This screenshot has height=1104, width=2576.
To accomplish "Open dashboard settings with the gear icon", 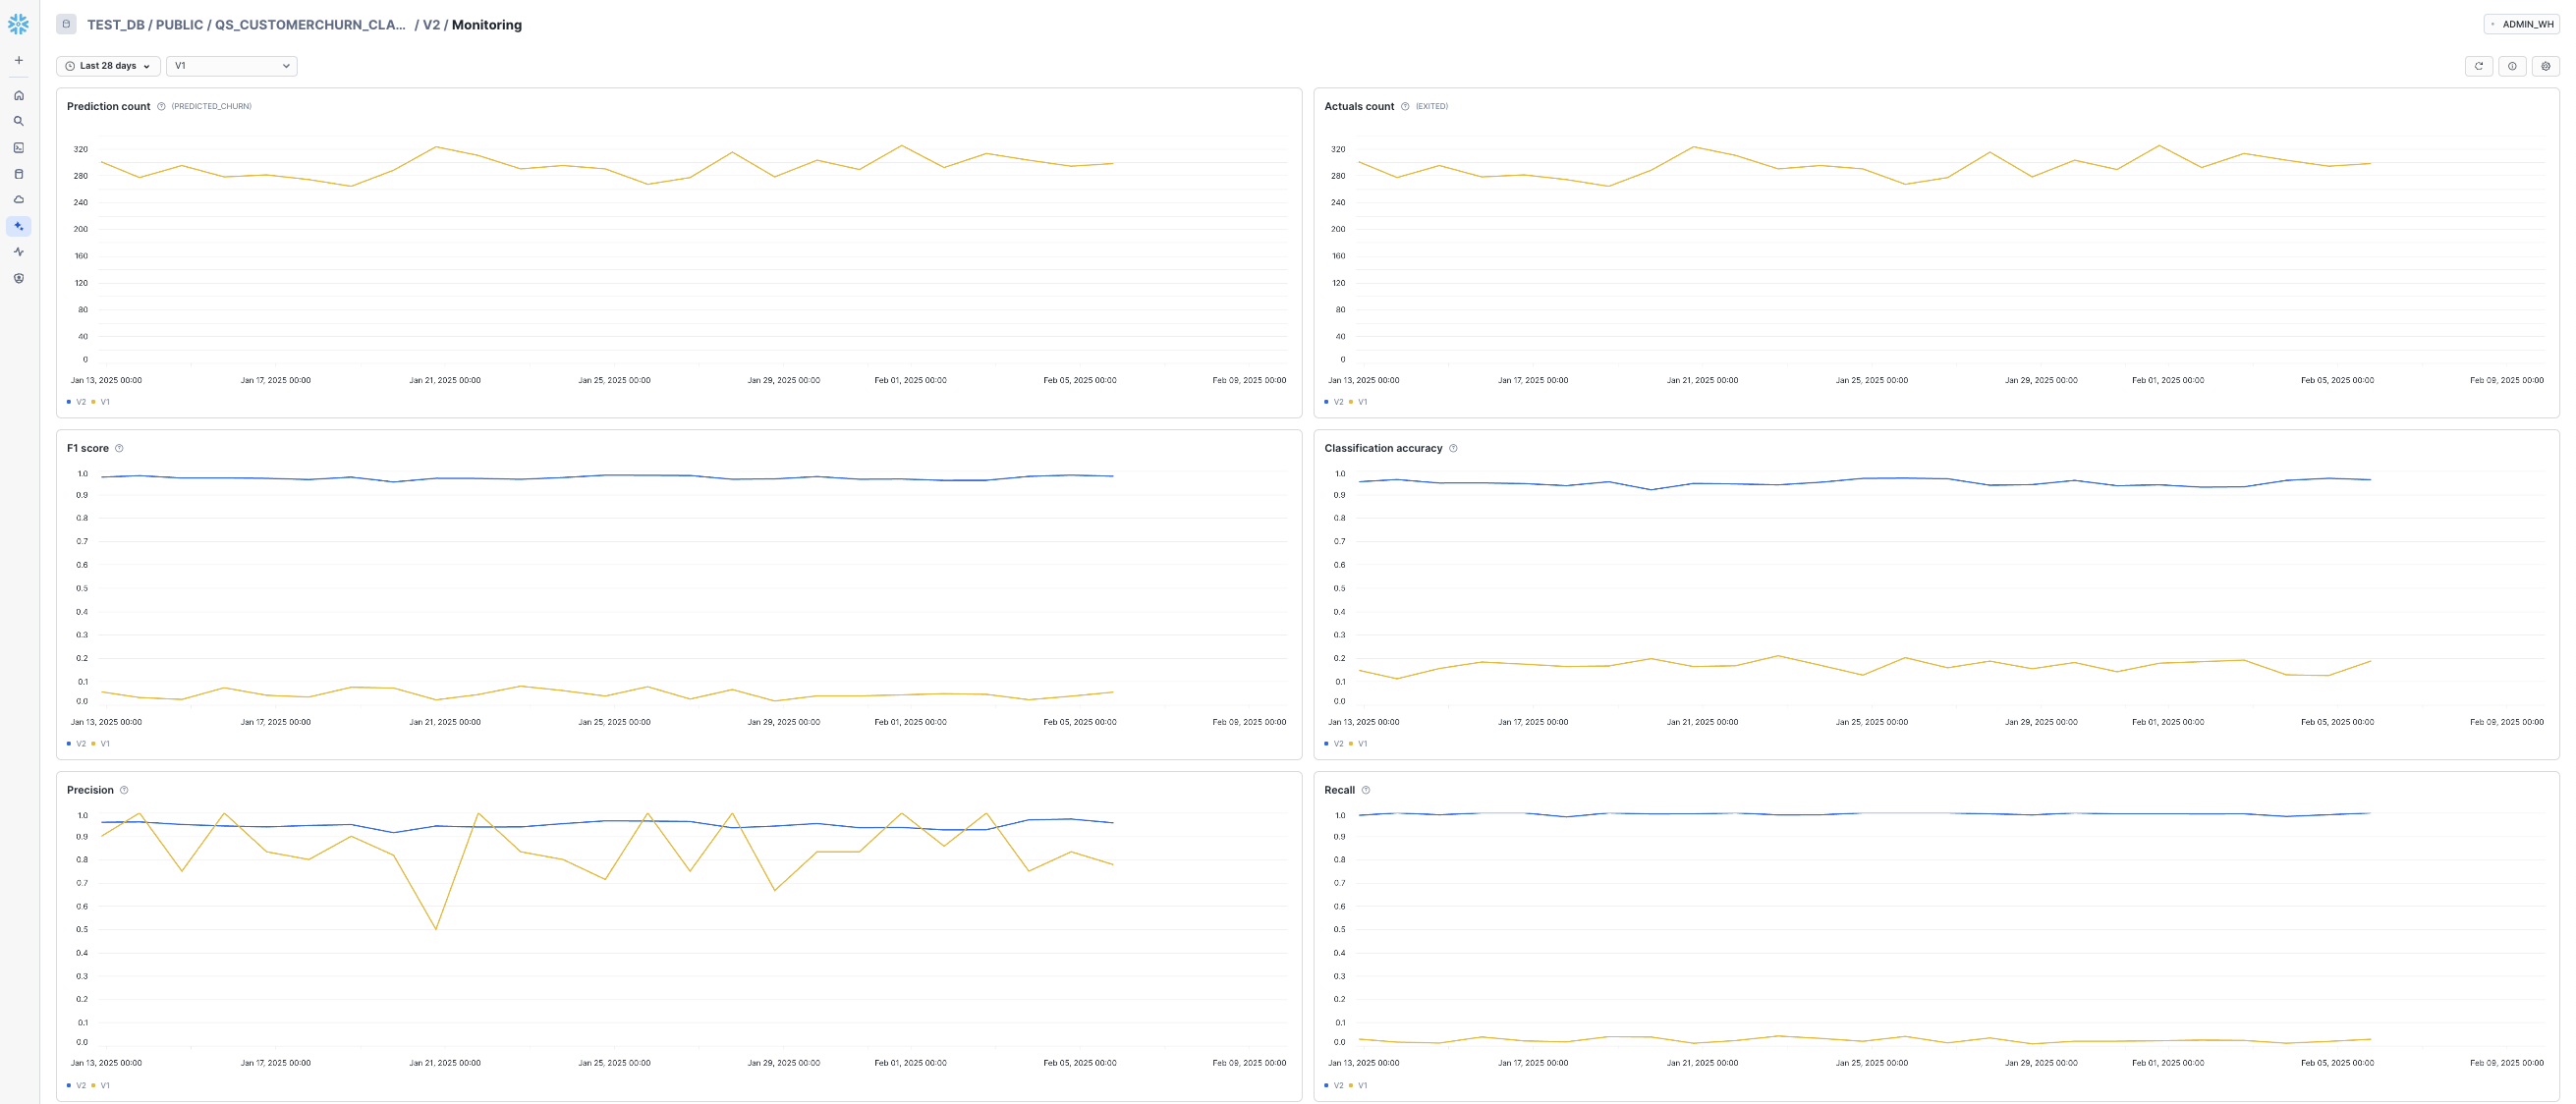I will pyautogui.click(x=2546, y=66).
